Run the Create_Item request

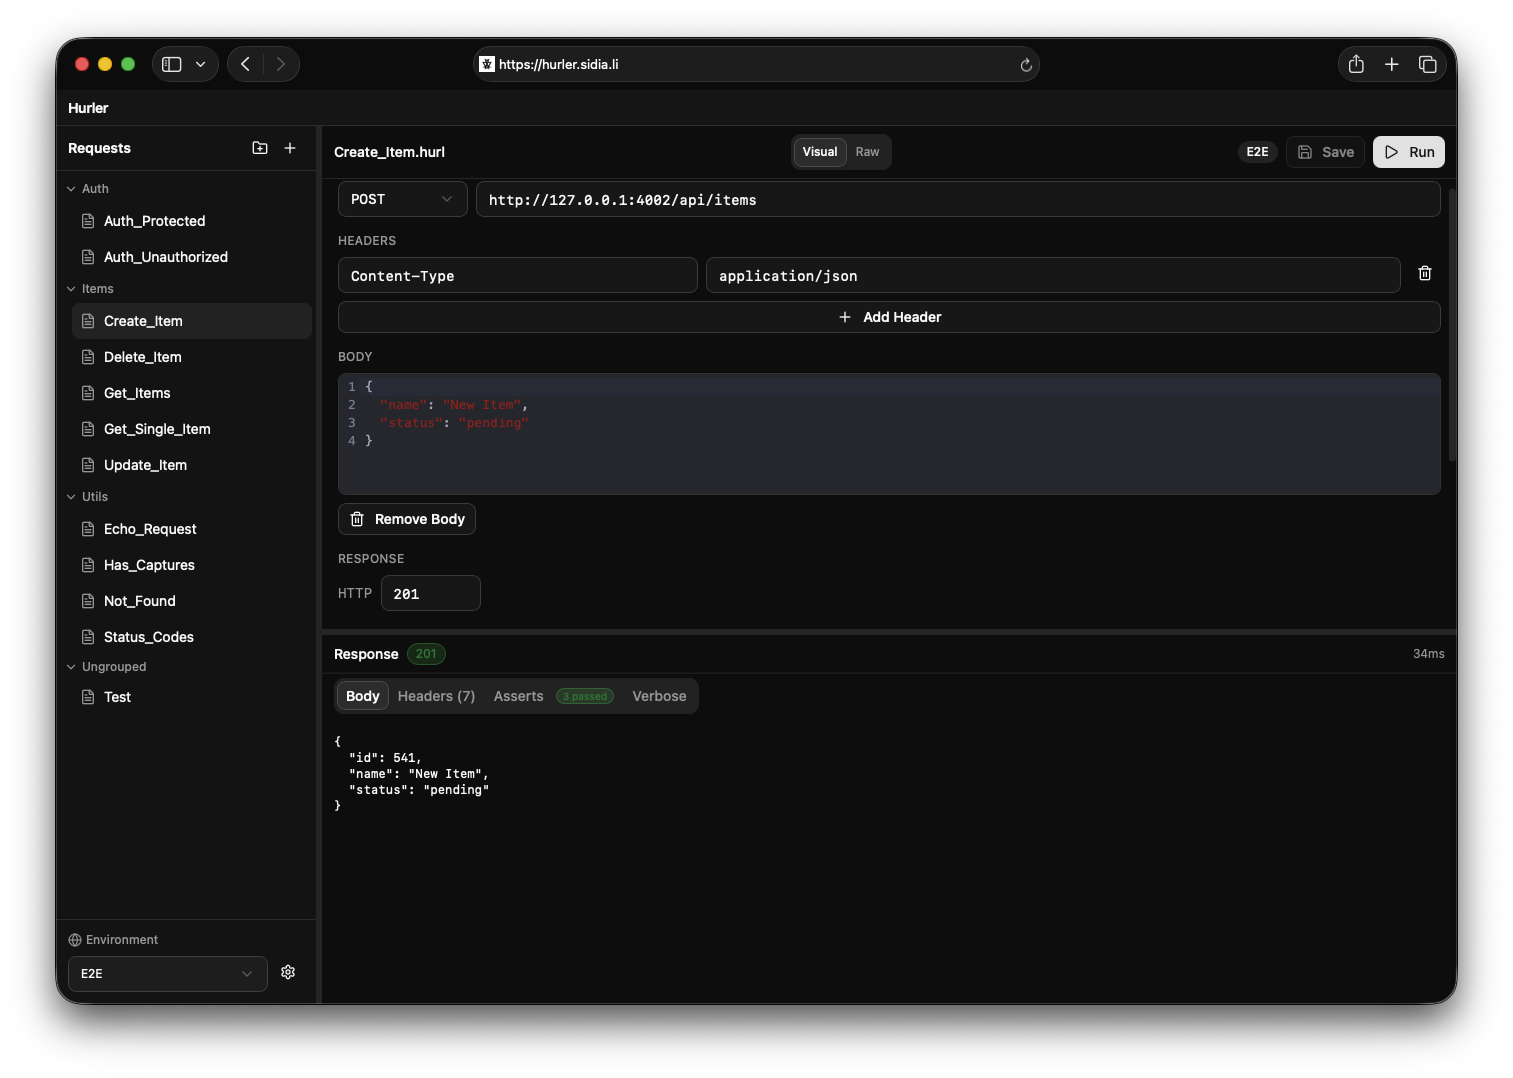tap(1408, 151)
